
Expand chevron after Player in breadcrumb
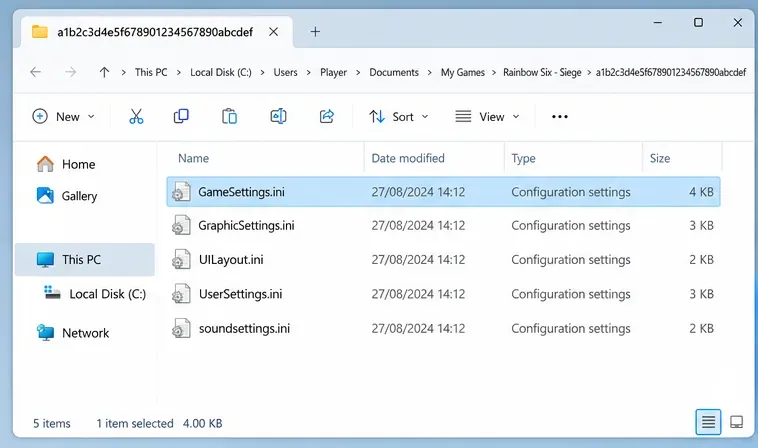(358, 72)
